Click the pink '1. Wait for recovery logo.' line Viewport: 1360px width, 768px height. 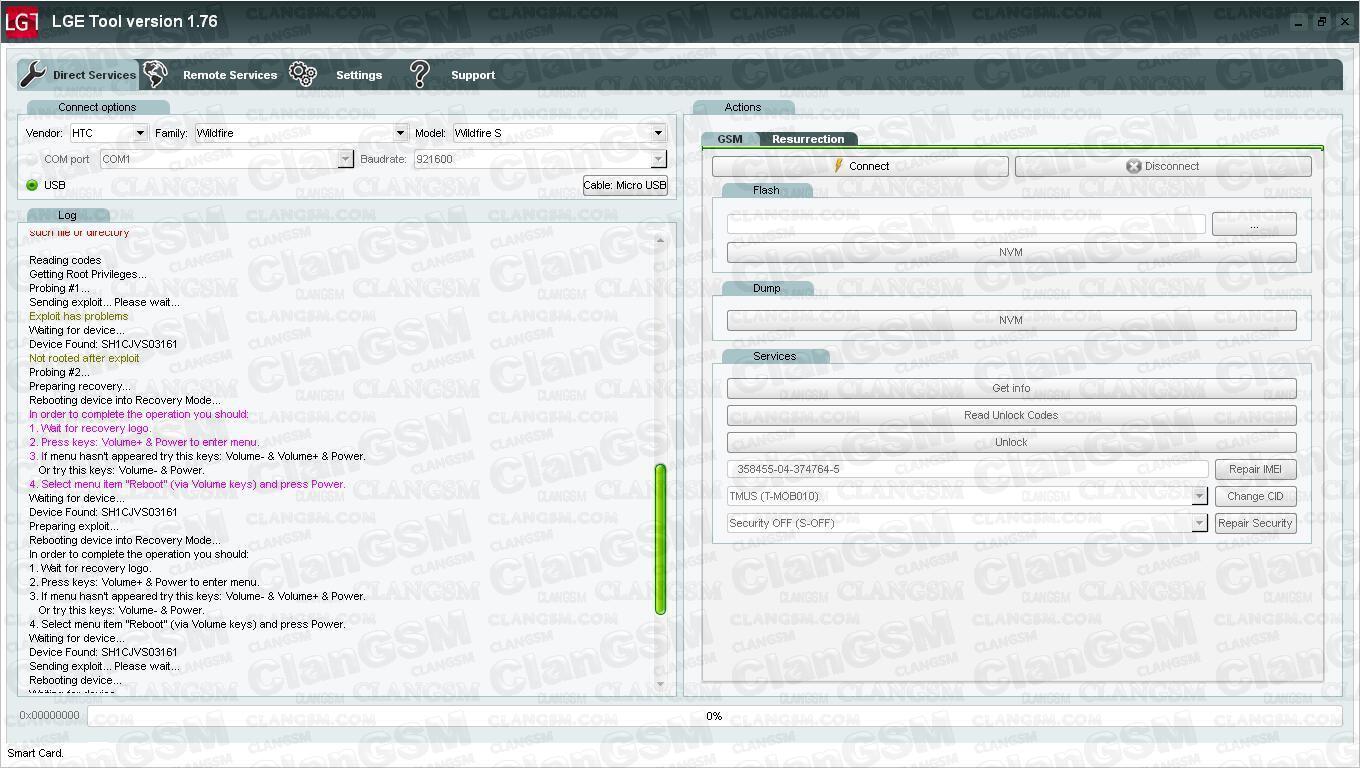tap(90, 428)
